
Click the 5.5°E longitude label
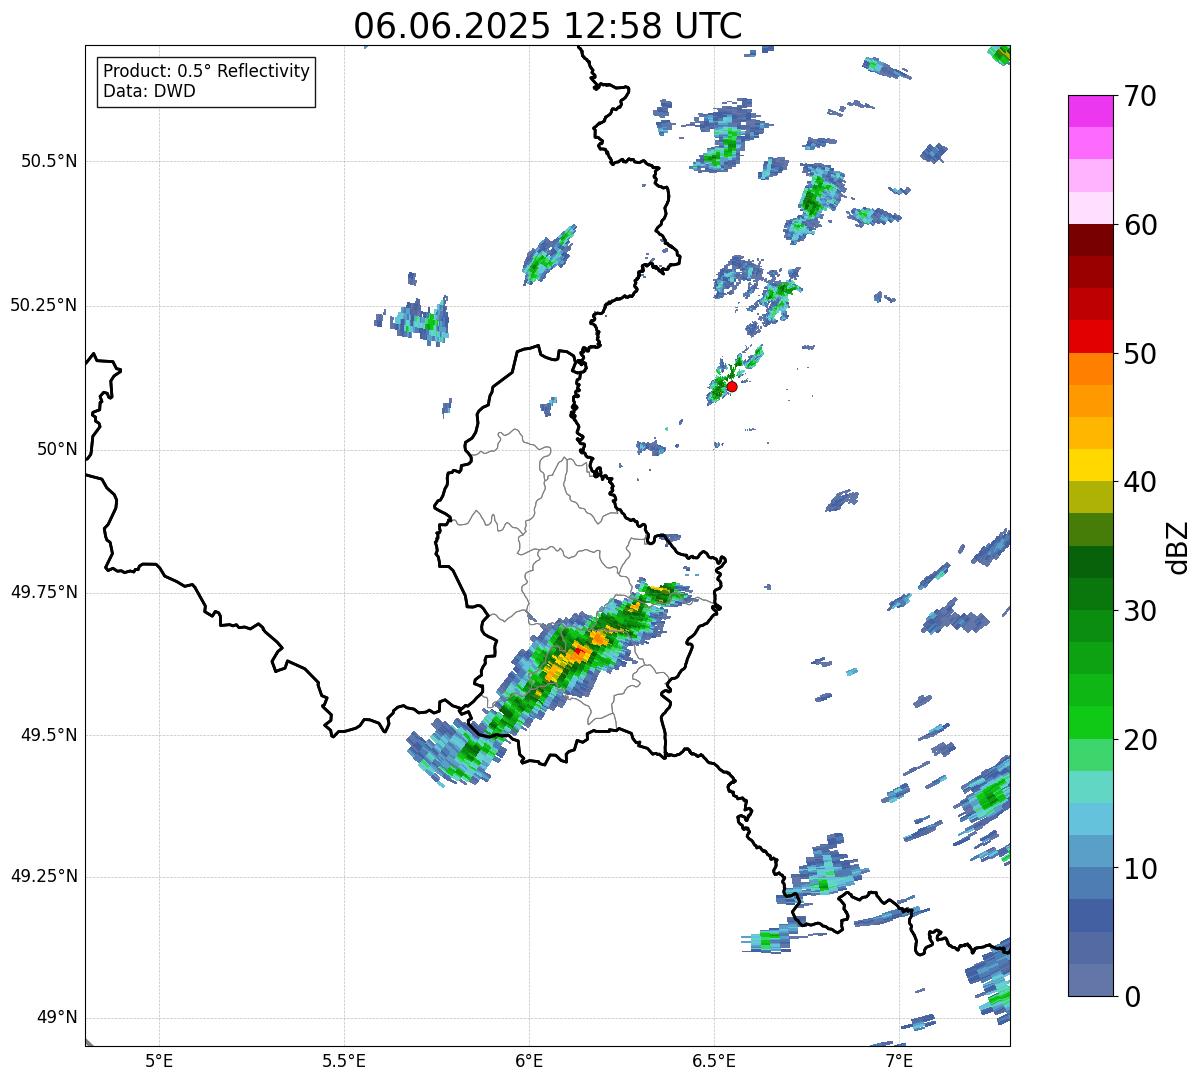click(344, 1060)
